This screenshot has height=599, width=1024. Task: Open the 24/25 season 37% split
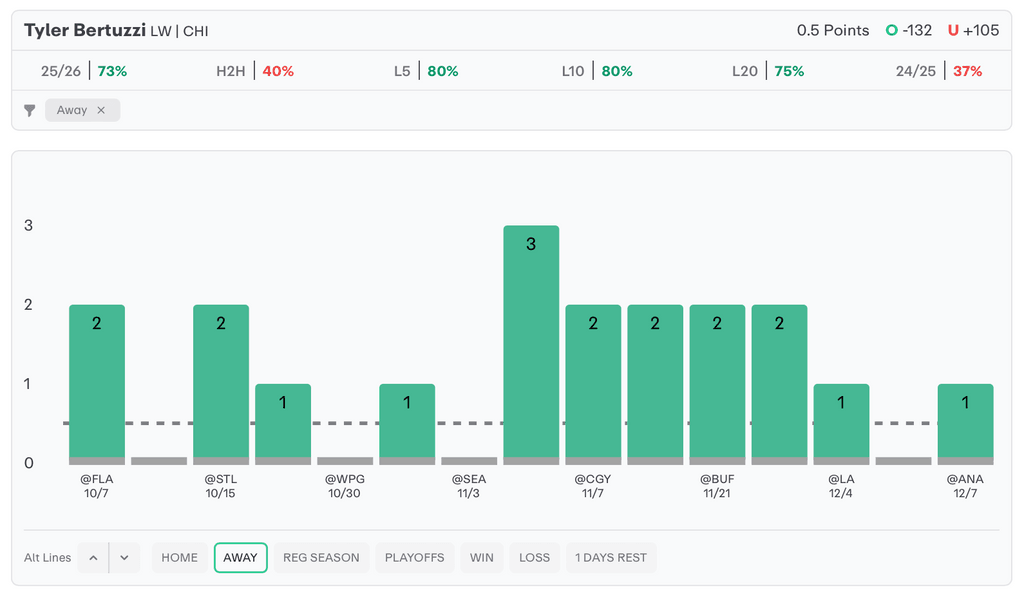[939, 72]
